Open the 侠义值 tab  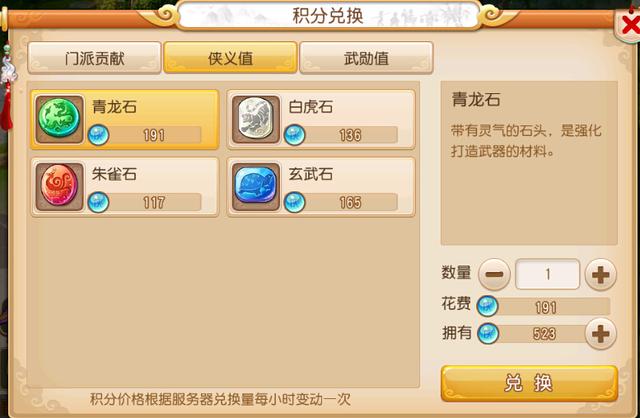230,58
